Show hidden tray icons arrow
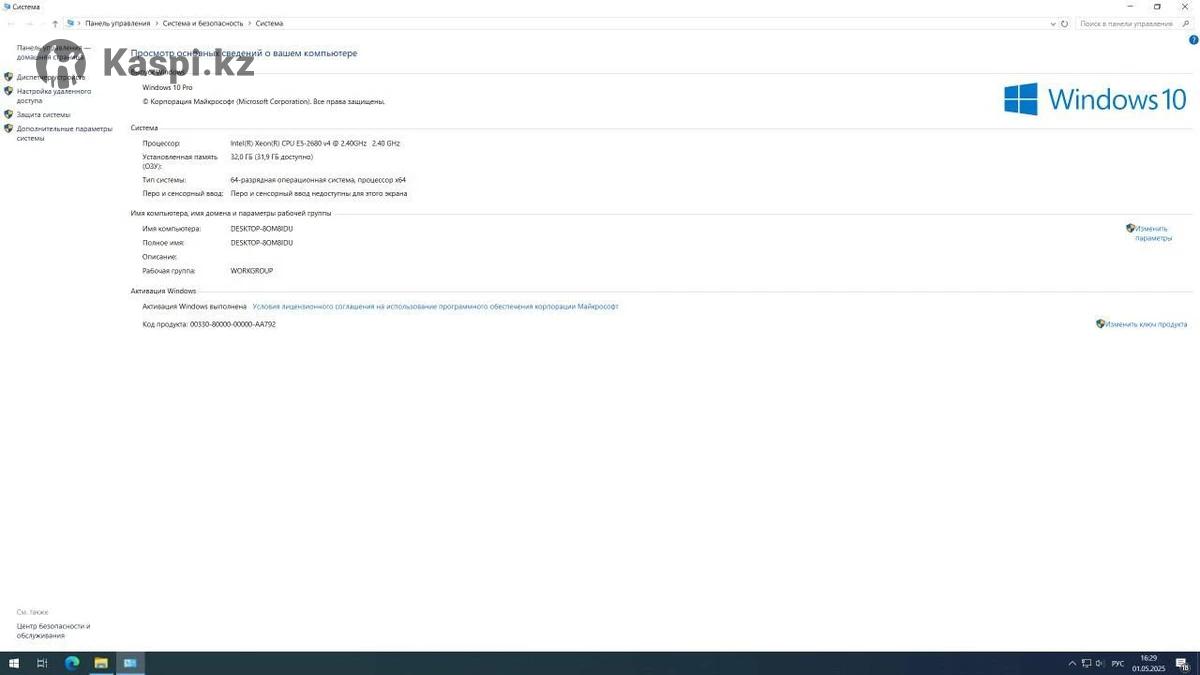The height and width of the screenshot is (675, 1200). 1072,663
